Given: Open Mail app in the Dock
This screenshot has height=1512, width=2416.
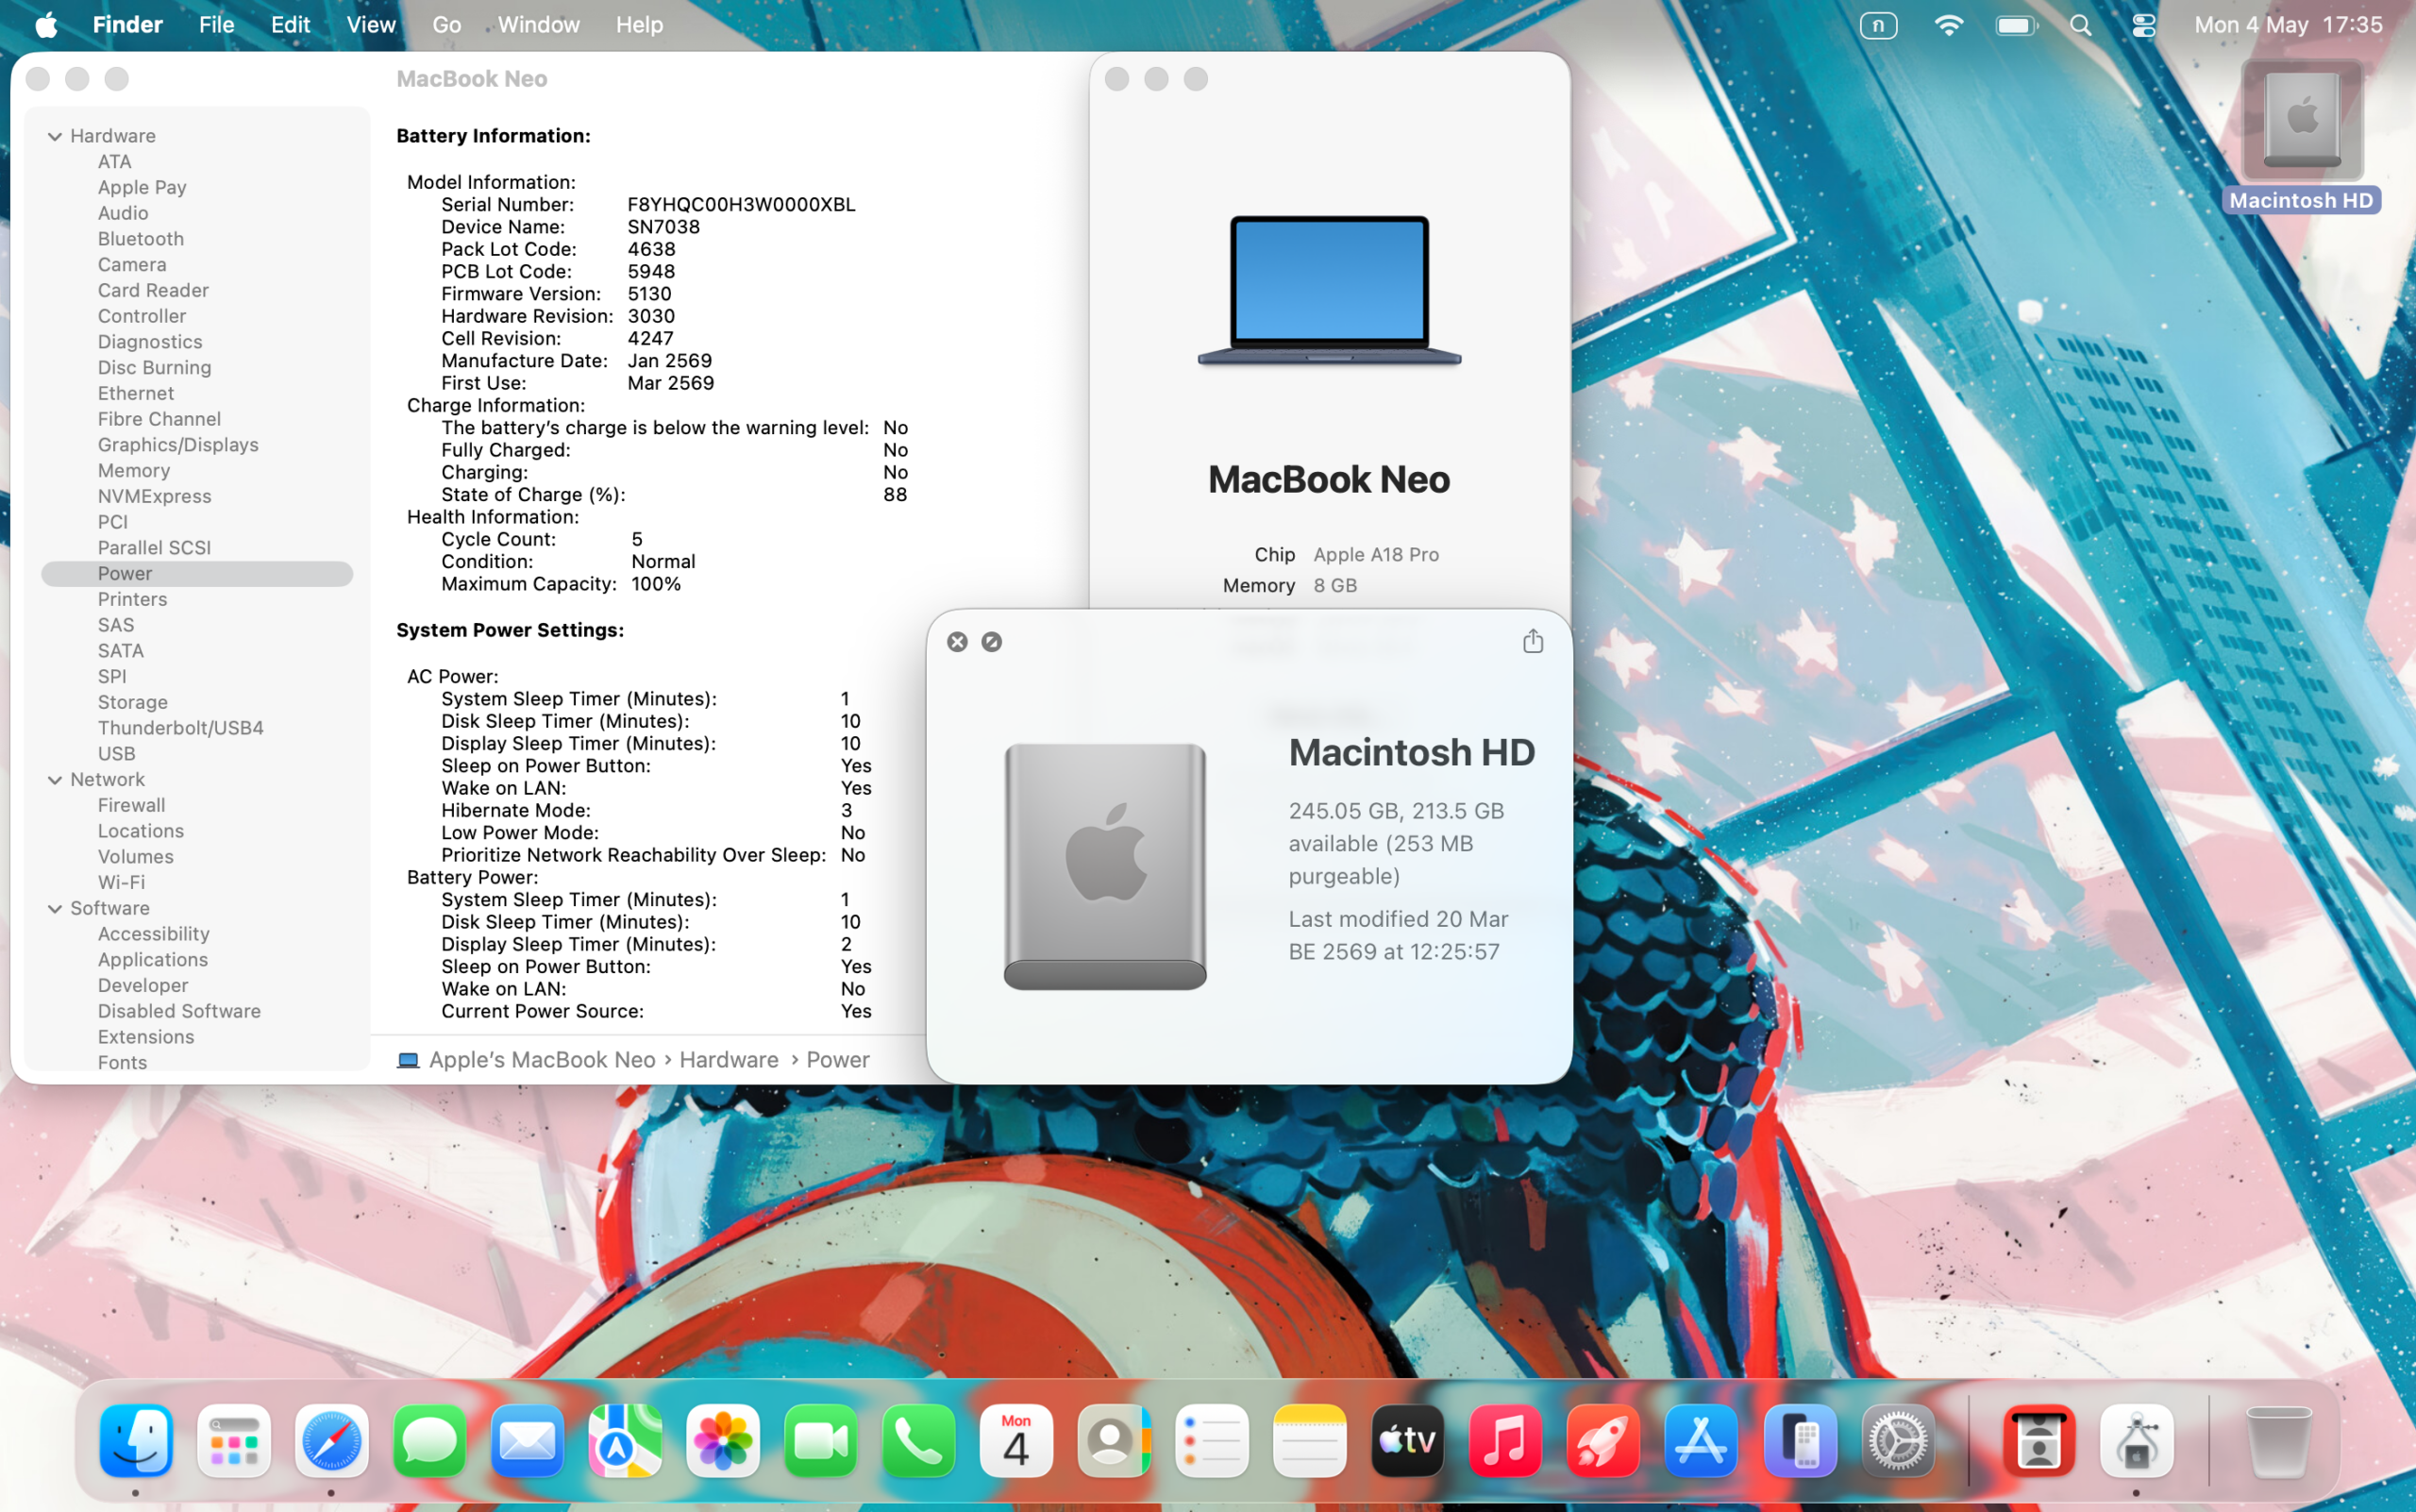Looking at the screenshot, I should tap(527, 1441).
